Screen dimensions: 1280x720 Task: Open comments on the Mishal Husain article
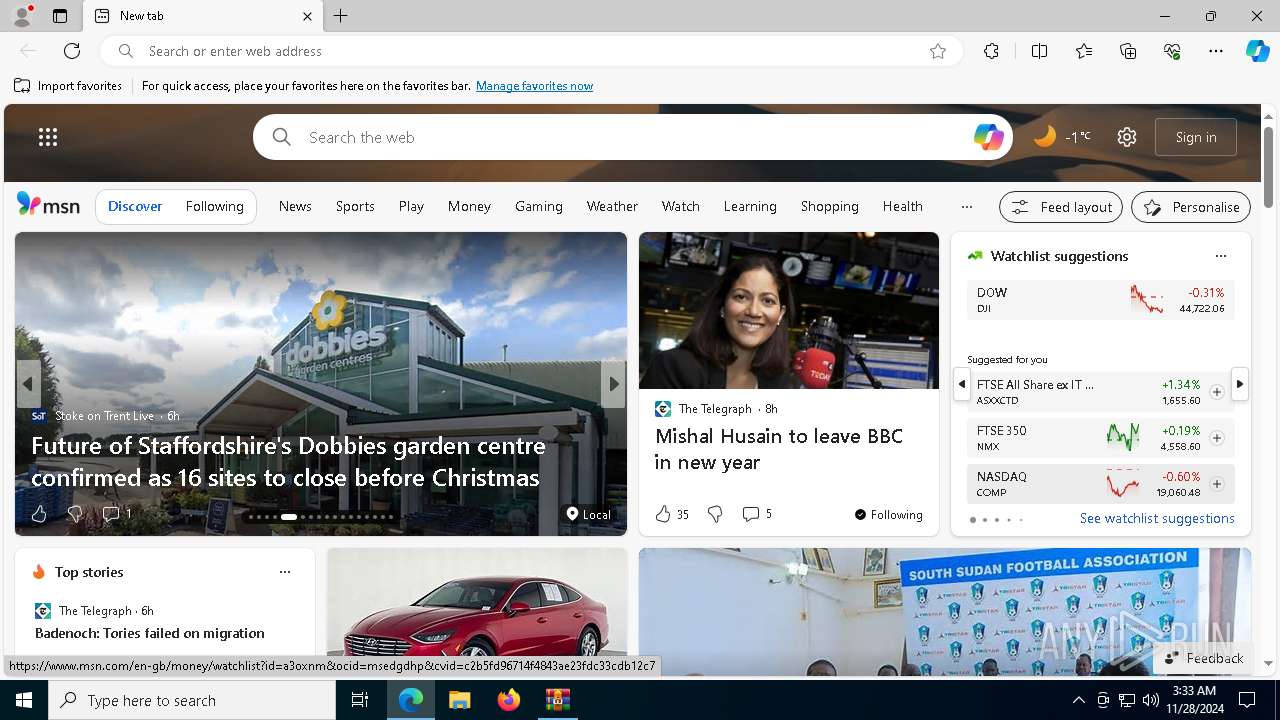[x=757, y=514]
